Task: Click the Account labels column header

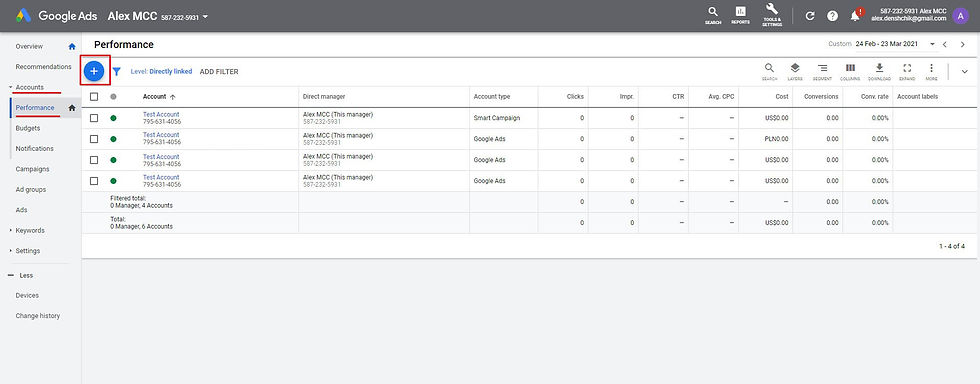Action: (918, 97)
